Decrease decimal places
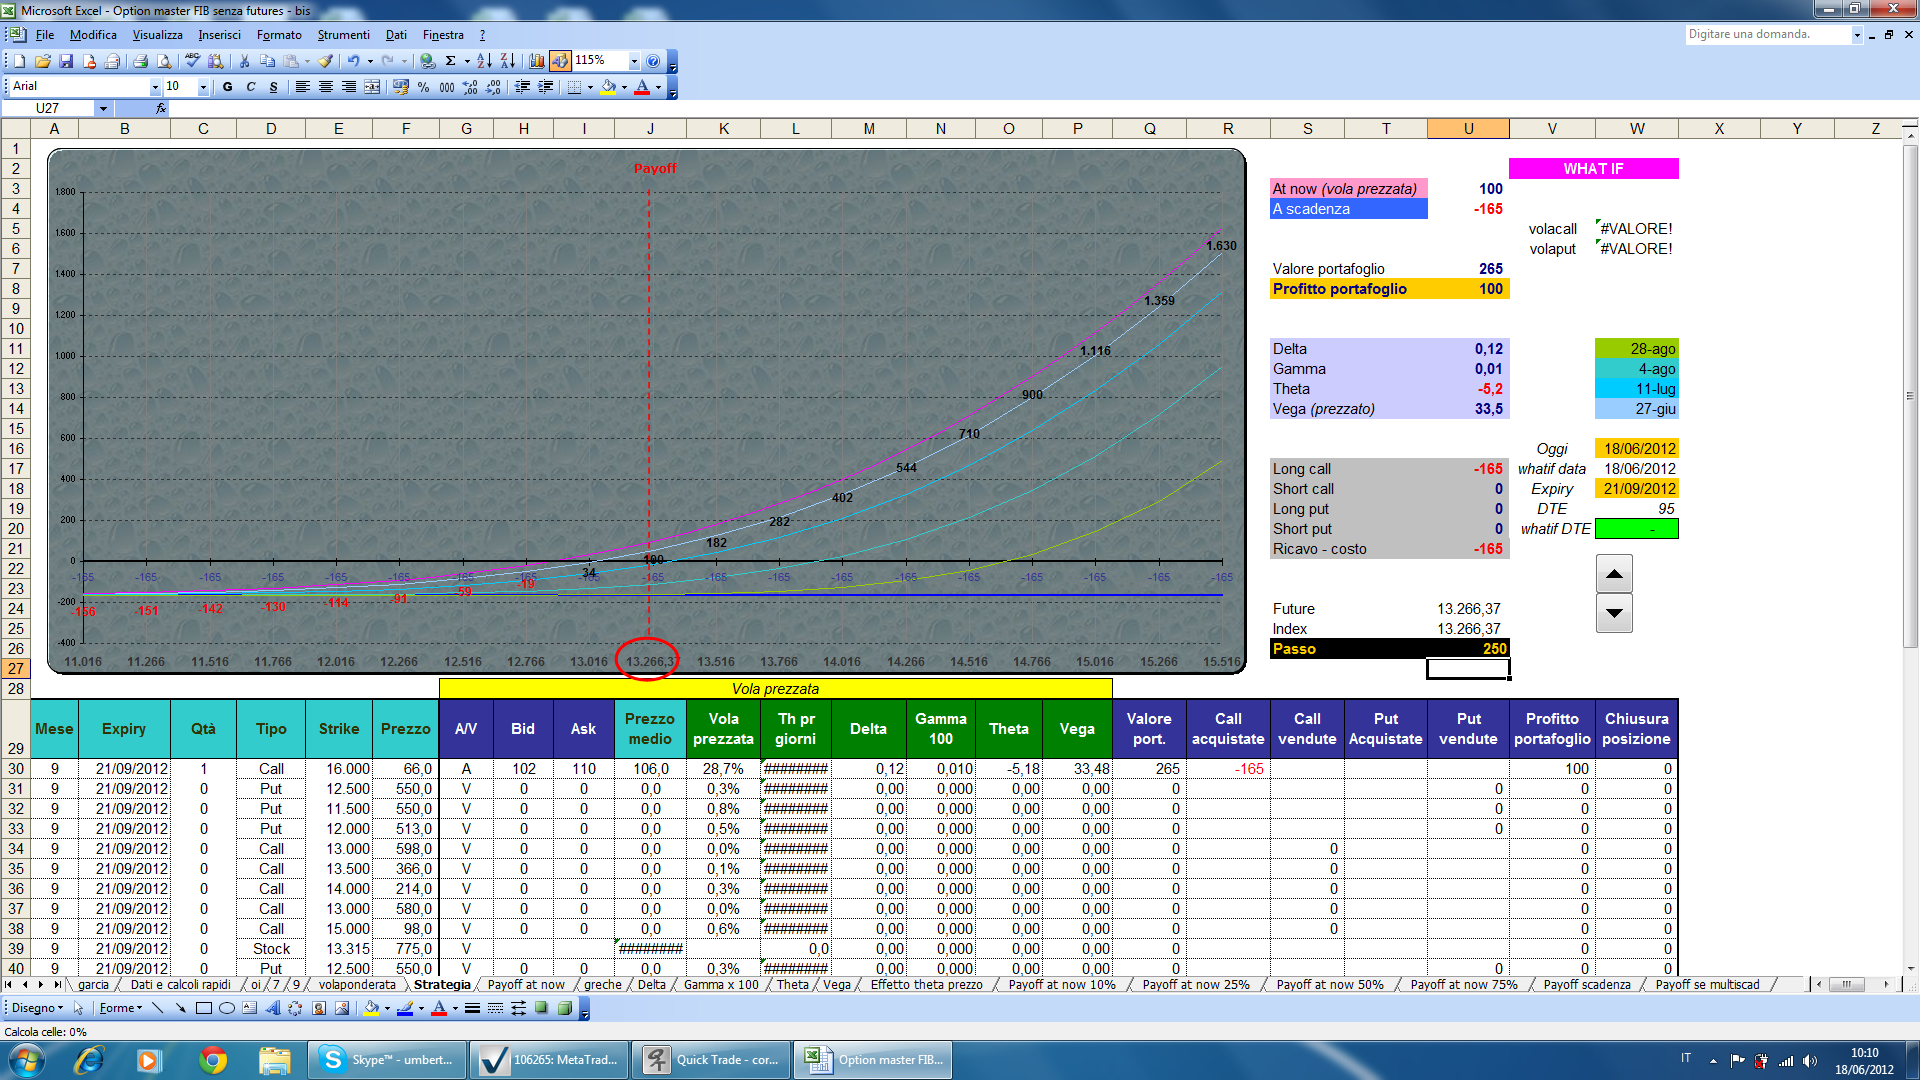This screenshot has height=1080, width=1920. 493,87
